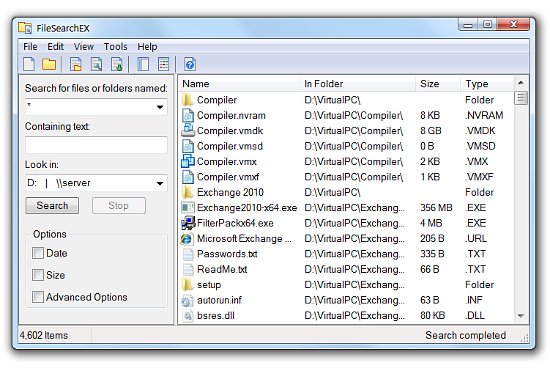This screenshot has width=550, height=368.
Task: Select the bsres.dll file name
Action: click(x=216, y=315)
